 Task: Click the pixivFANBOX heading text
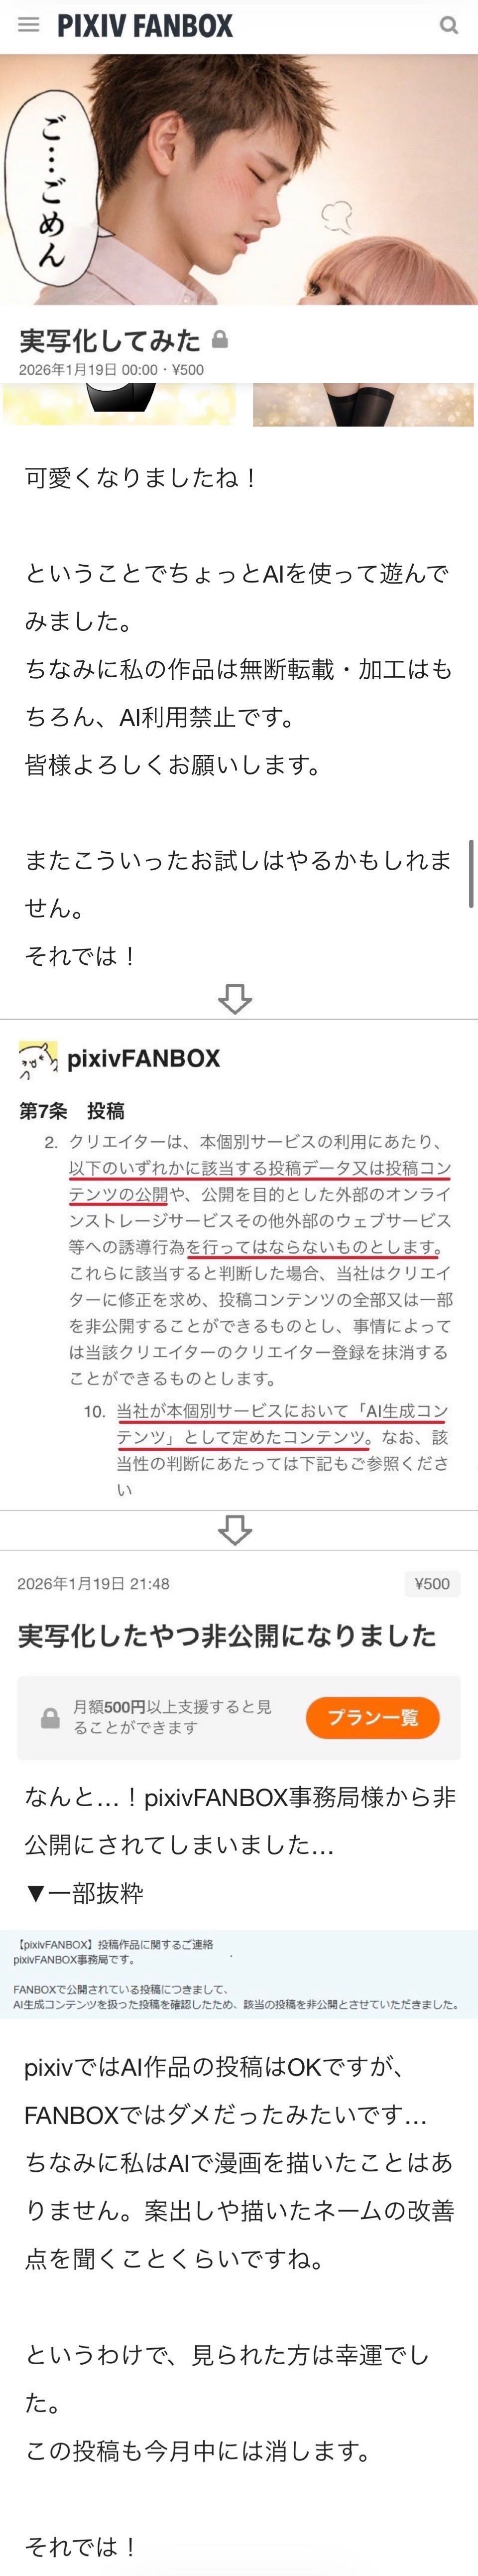143,1059
